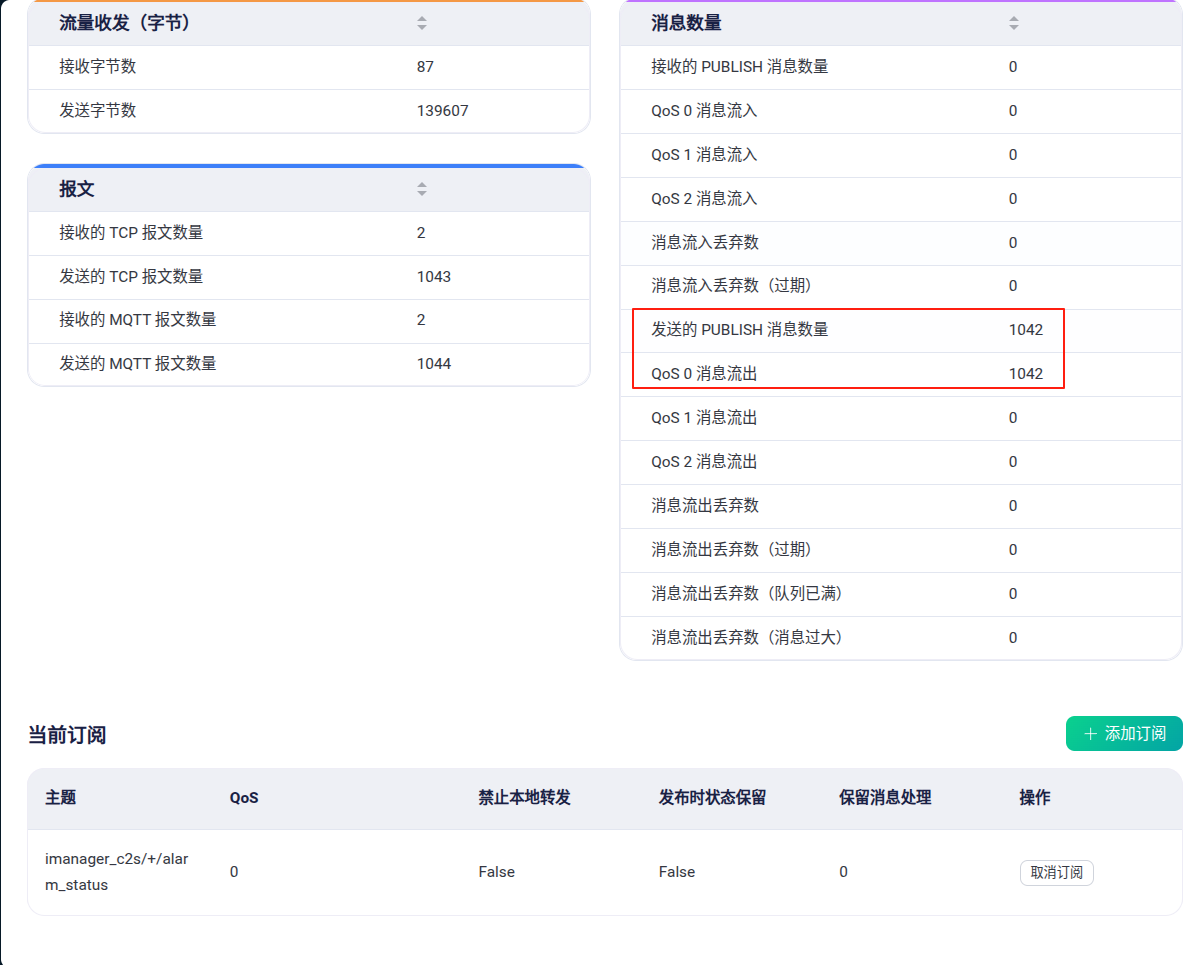
Task: Click the QoS column header in subscriptions
Action: [x=244, y=797]
